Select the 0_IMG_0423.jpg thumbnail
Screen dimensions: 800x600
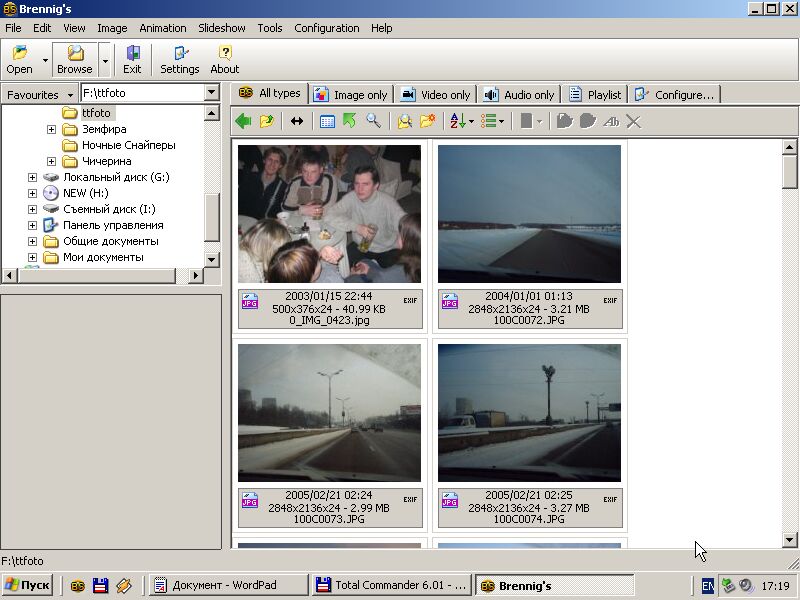pos(330,214)
